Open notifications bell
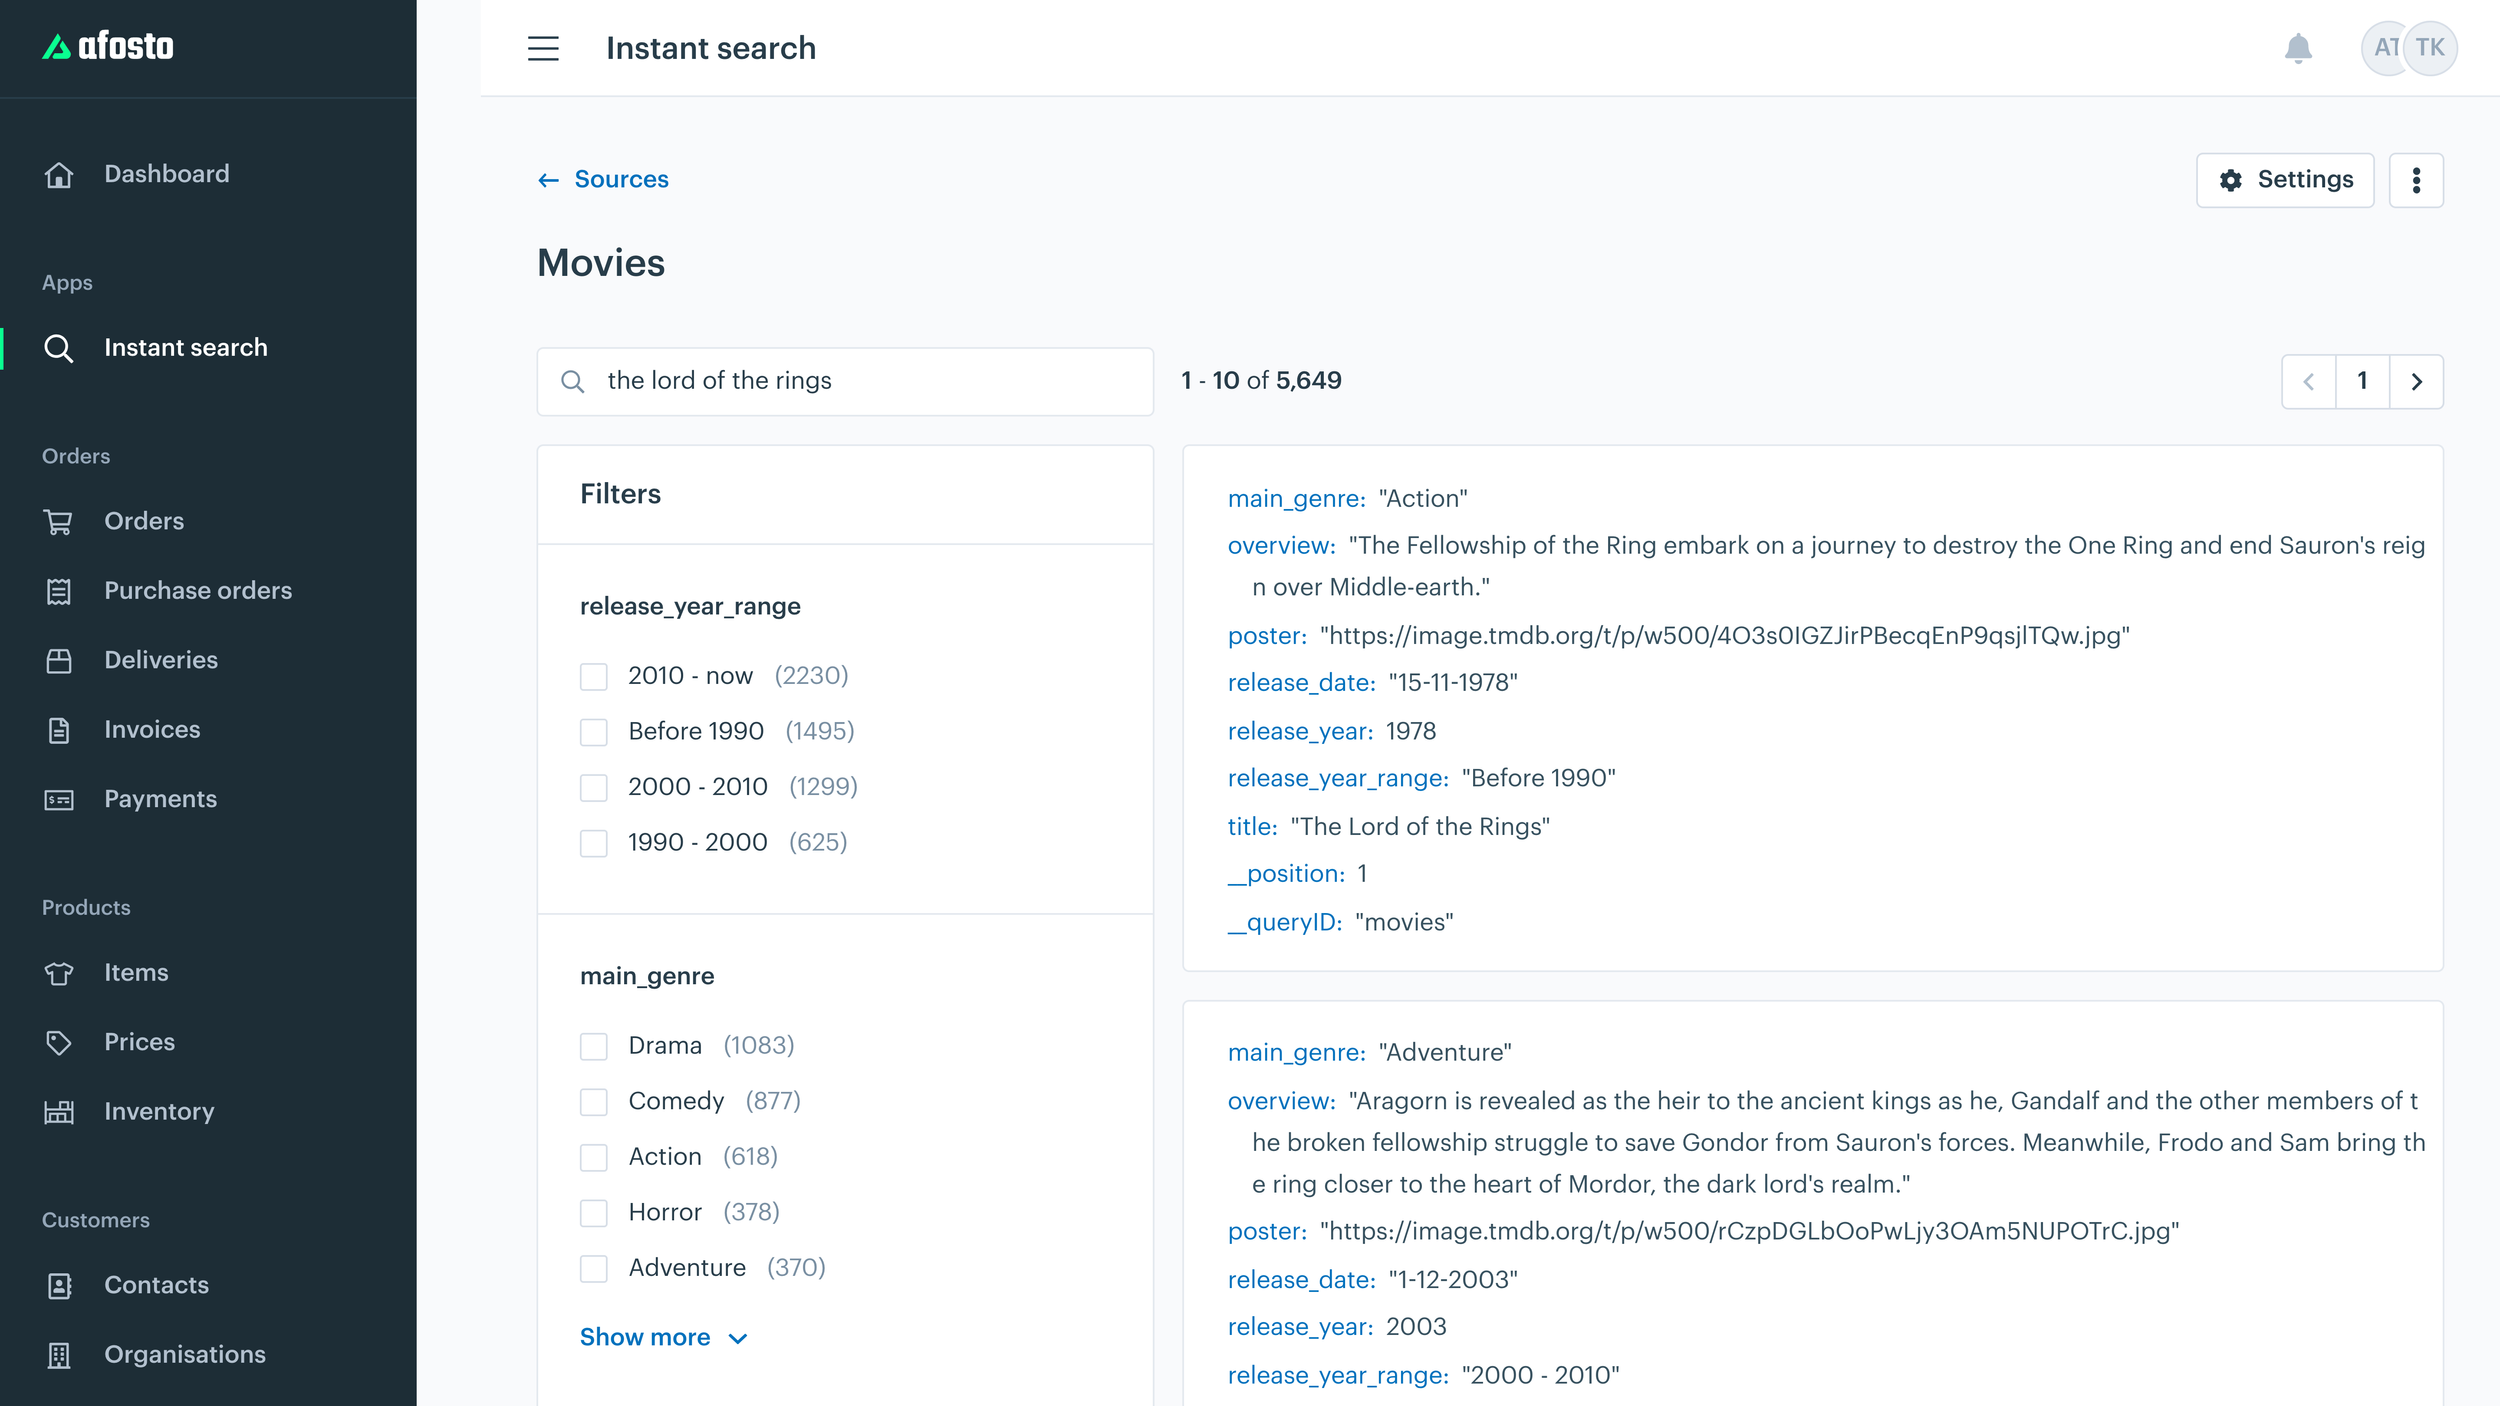 [2298, 48]
